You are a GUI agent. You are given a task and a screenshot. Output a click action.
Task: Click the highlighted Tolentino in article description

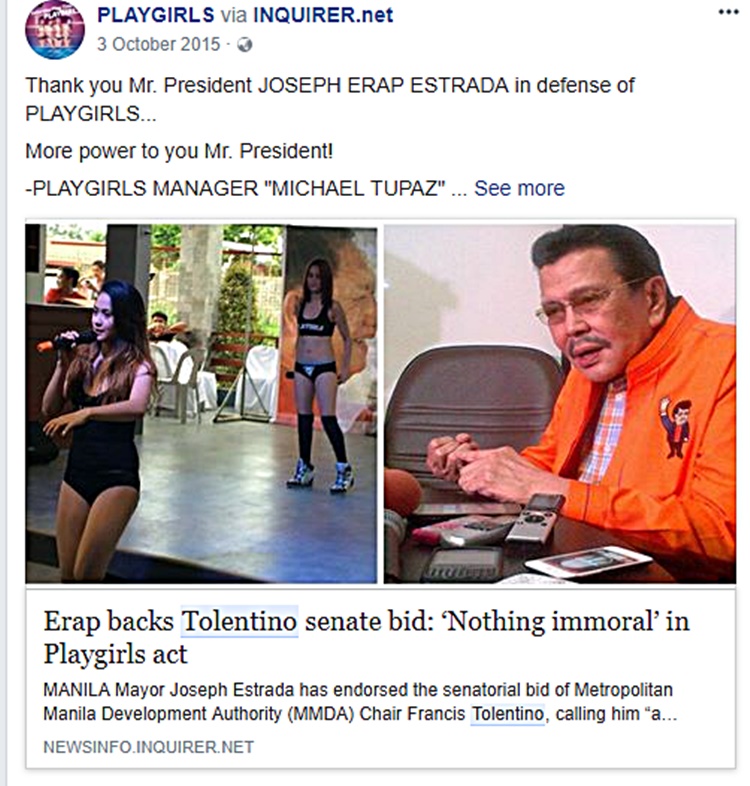point(507,713)
